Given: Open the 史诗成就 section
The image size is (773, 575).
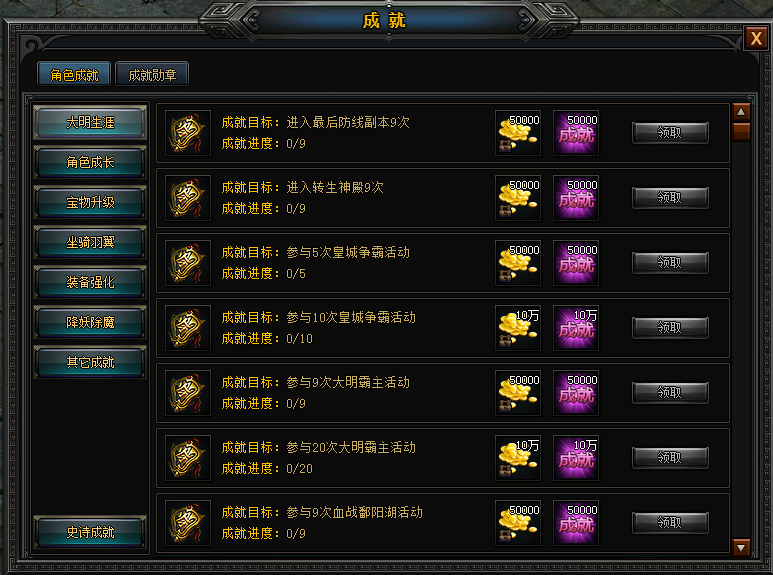Looking at the screenshot, I should coord(90,532).
